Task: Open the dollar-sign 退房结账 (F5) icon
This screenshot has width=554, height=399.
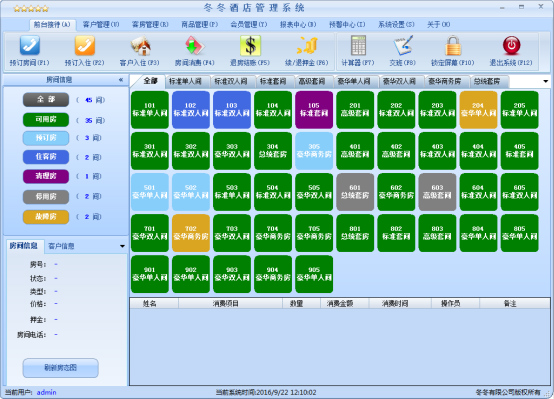Action: pyautogui.click(x=250, y=46)
